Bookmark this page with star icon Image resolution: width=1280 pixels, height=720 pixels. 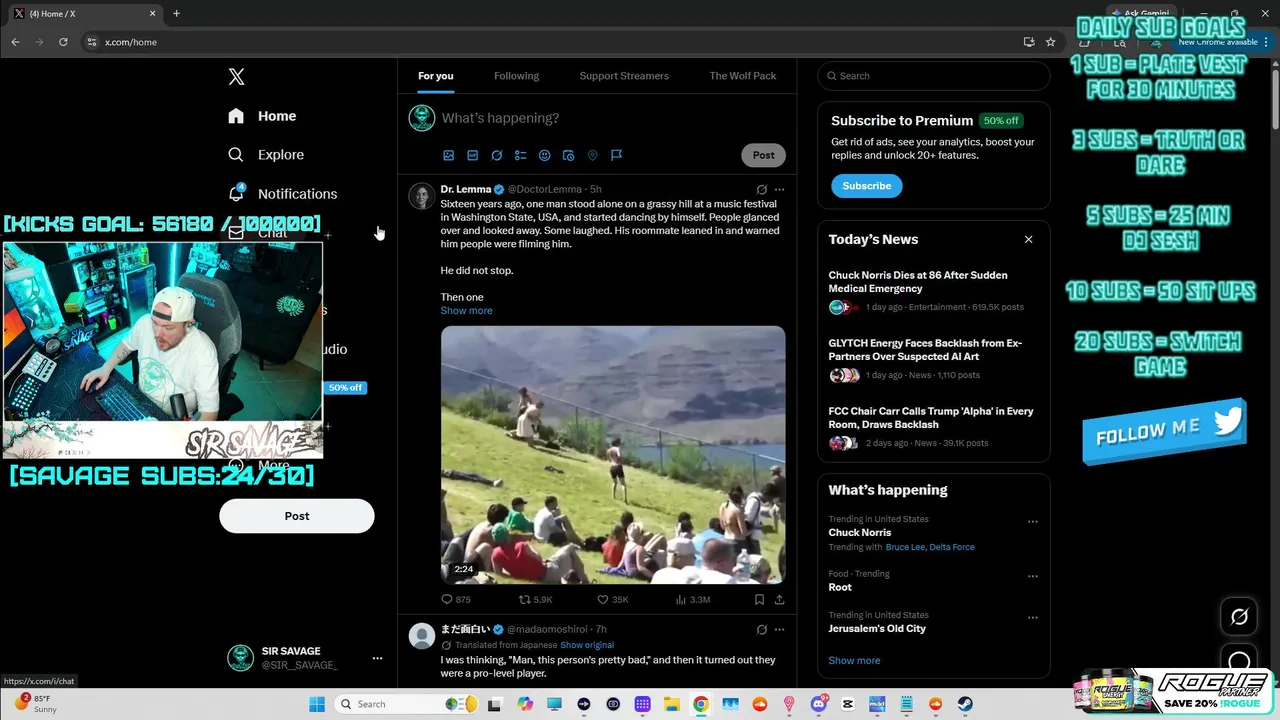pyautogui.click(x=1050, y=42)
